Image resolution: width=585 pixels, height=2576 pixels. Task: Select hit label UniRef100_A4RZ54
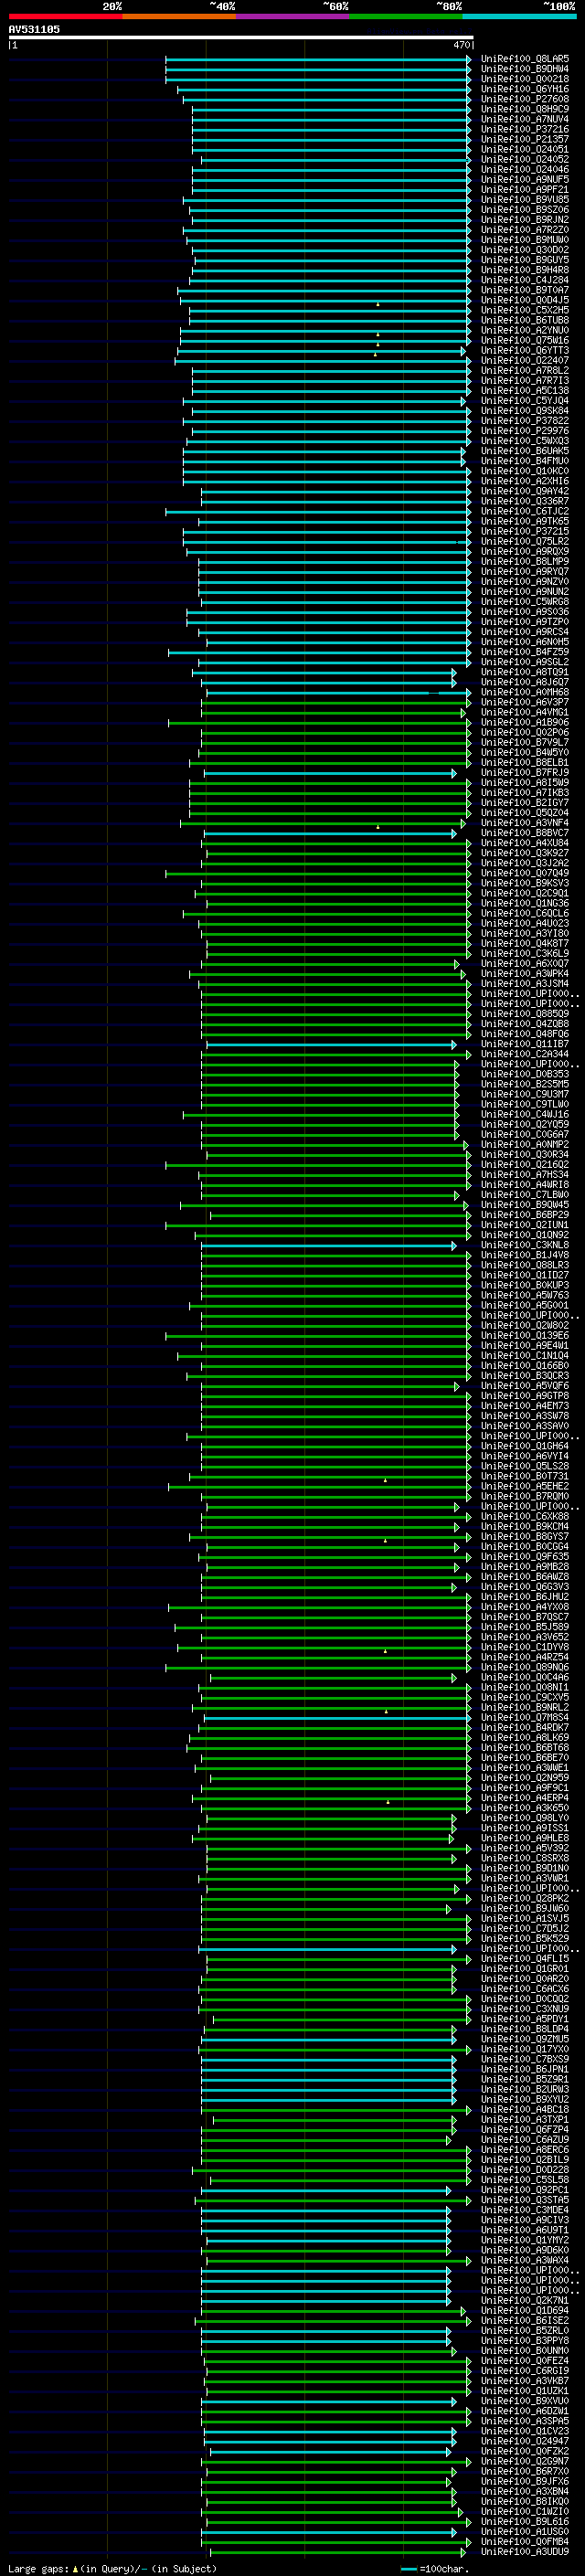(x=524, y=1657)
